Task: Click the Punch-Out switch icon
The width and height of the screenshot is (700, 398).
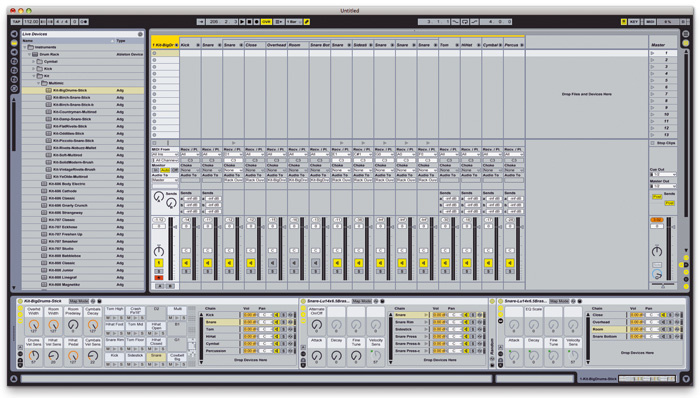Action: click(474, 21)
